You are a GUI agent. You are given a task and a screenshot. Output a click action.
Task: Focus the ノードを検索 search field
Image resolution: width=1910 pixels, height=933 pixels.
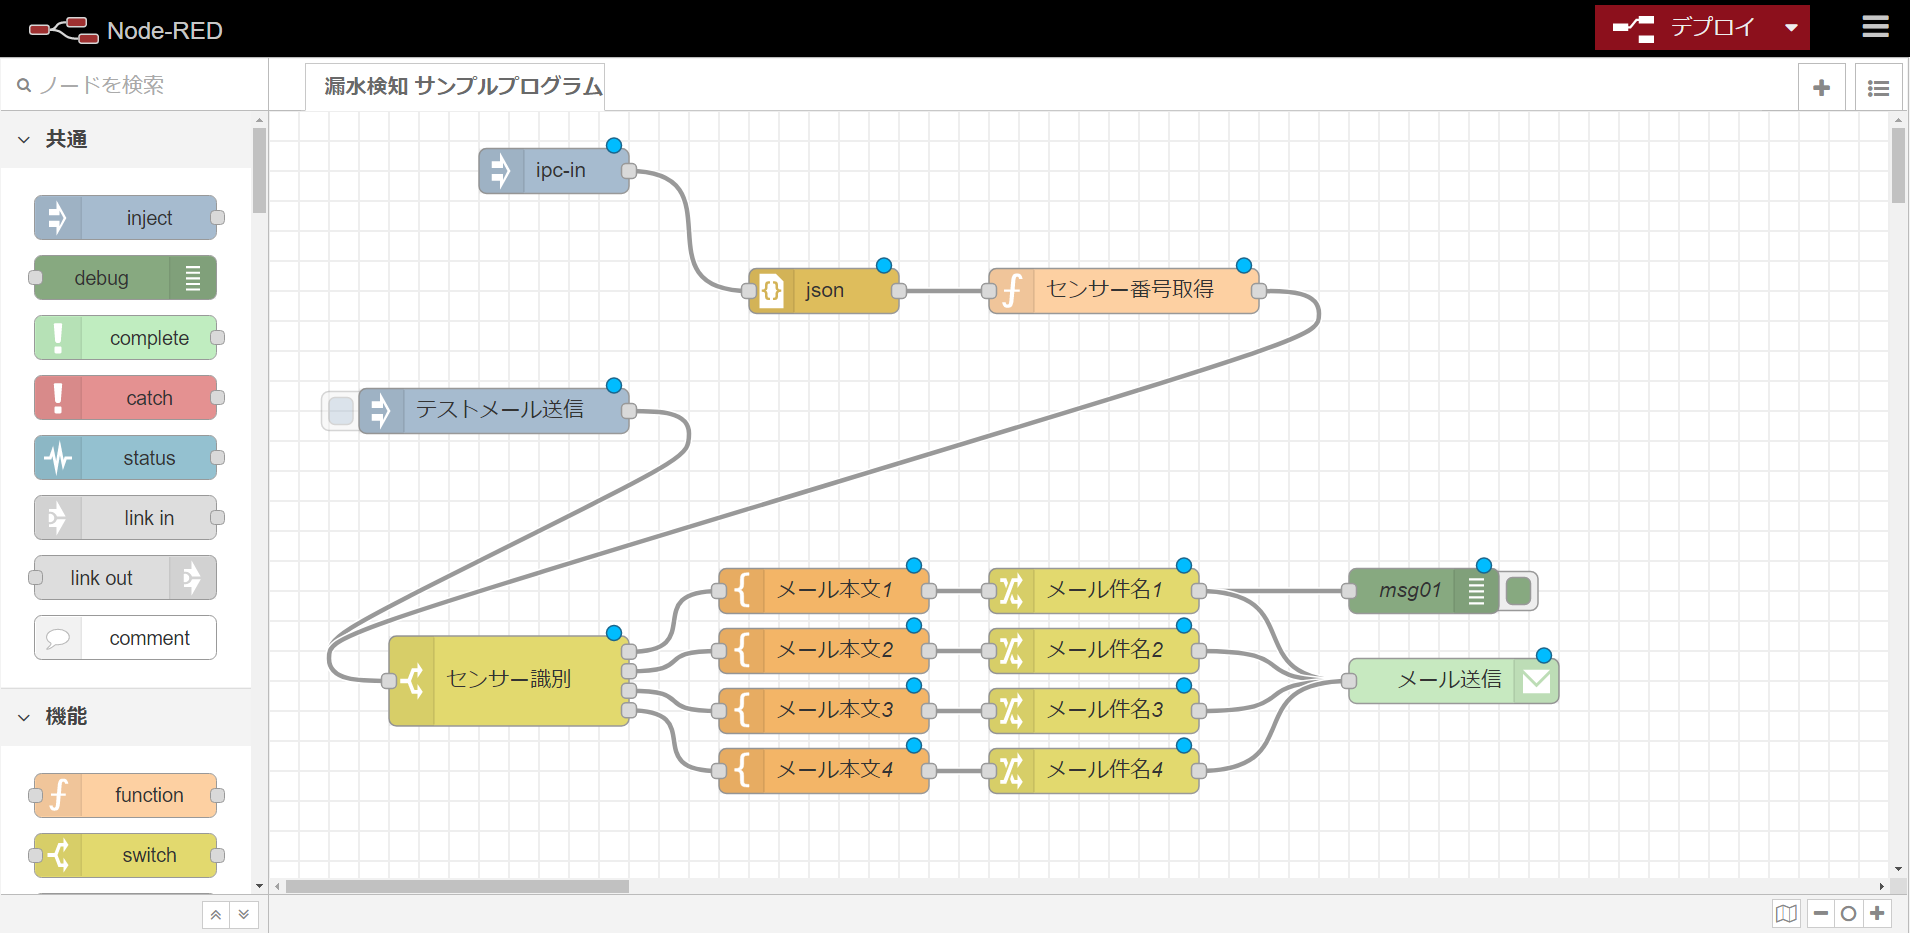point(135,85)
